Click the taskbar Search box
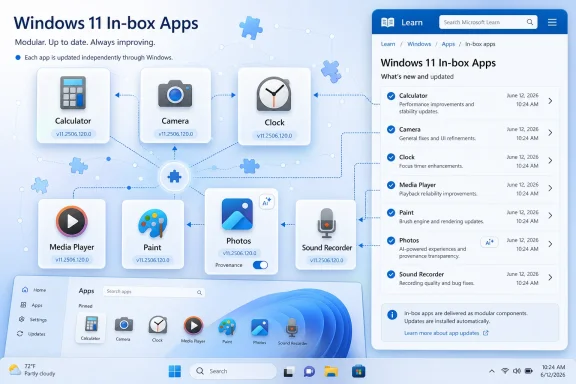Image resolution: width=576 pixels, height=384 pixels. coord(233,371)
